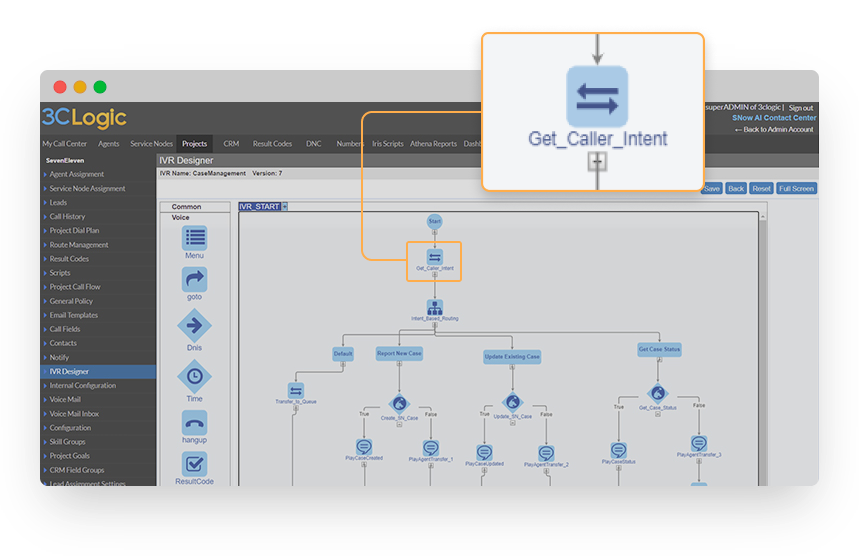
Task: Click the PlayAgentTransfer_1 node
Action: click(x=431, y=448)
